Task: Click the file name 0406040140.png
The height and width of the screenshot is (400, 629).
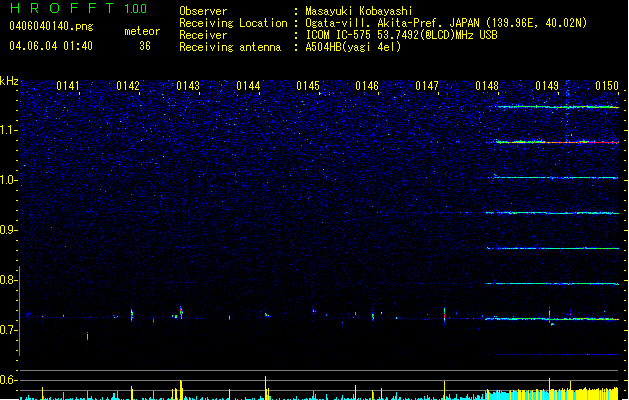Action: click(x=51, y=26)
